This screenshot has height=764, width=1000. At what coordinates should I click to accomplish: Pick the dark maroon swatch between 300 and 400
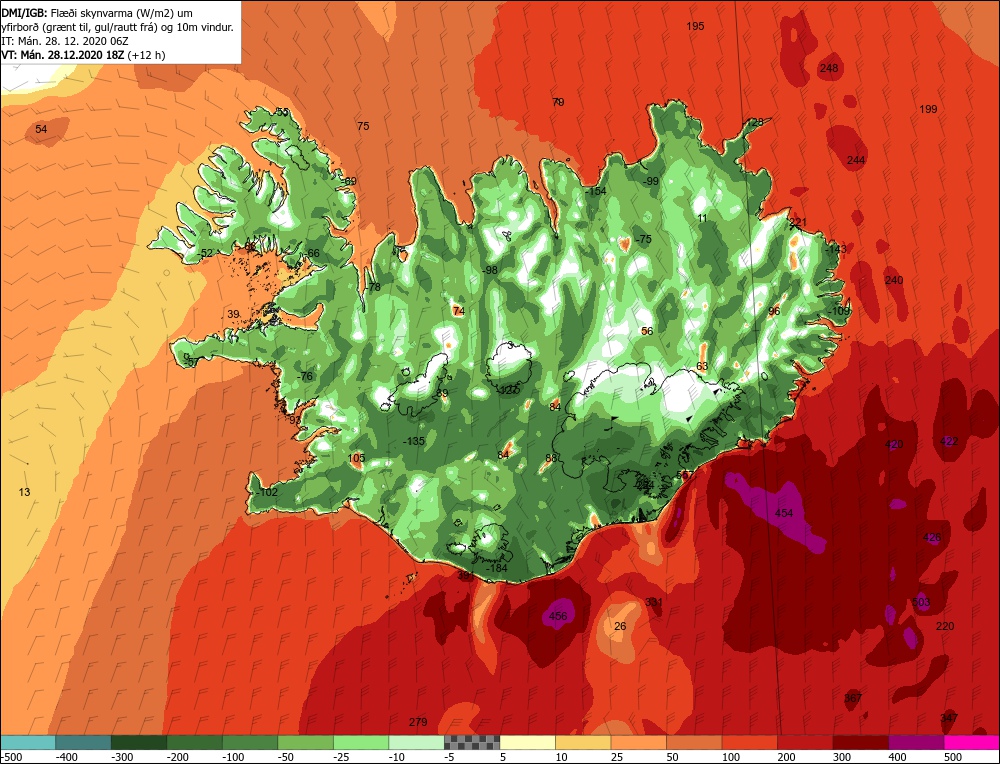[x=860, y=742]
